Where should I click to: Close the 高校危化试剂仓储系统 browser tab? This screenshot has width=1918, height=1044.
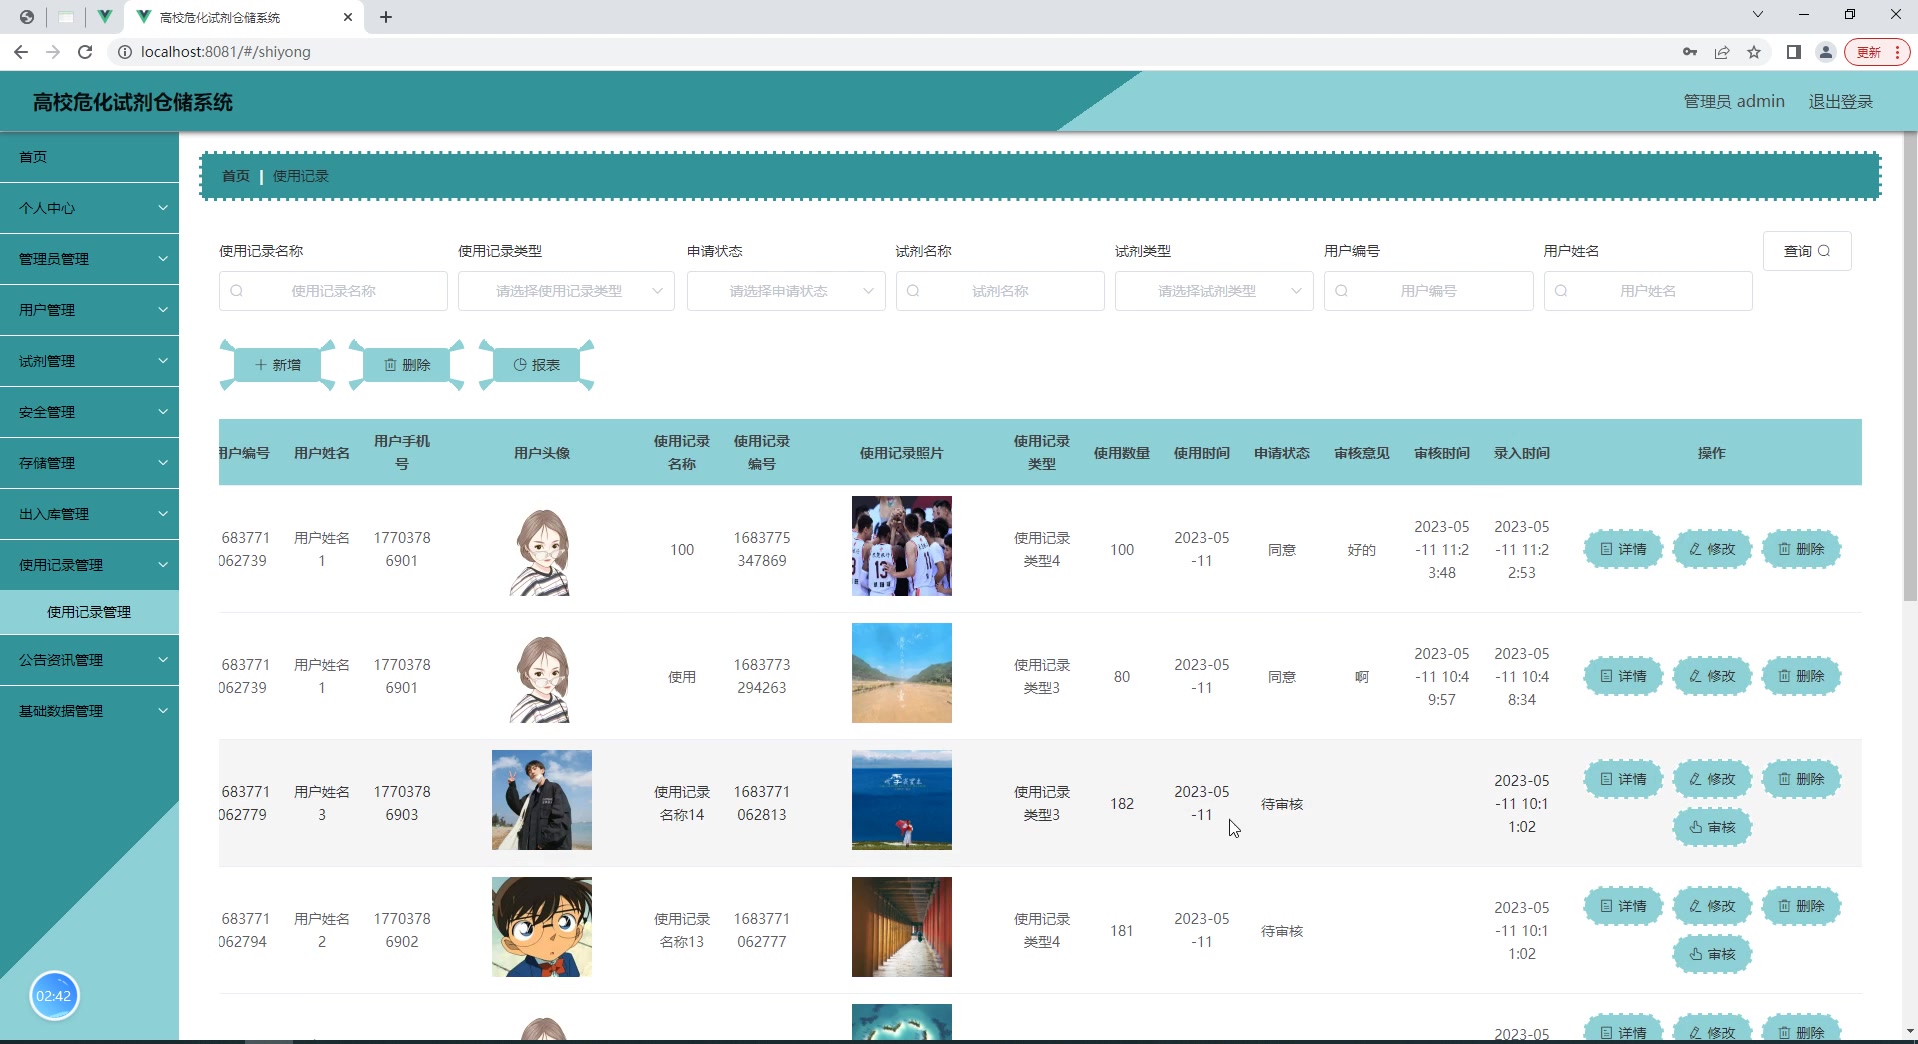point(348,17)
